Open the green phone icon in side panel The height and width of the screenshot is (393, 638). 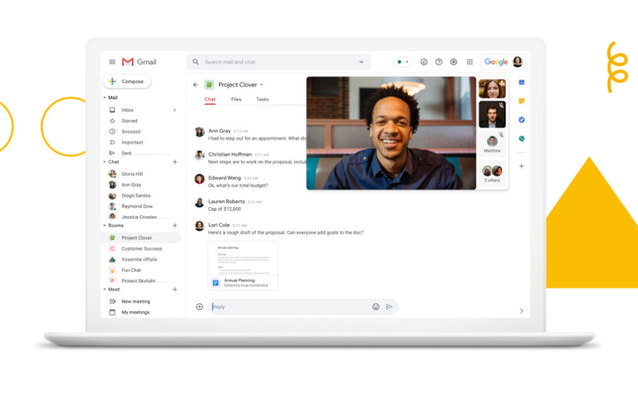522,139
